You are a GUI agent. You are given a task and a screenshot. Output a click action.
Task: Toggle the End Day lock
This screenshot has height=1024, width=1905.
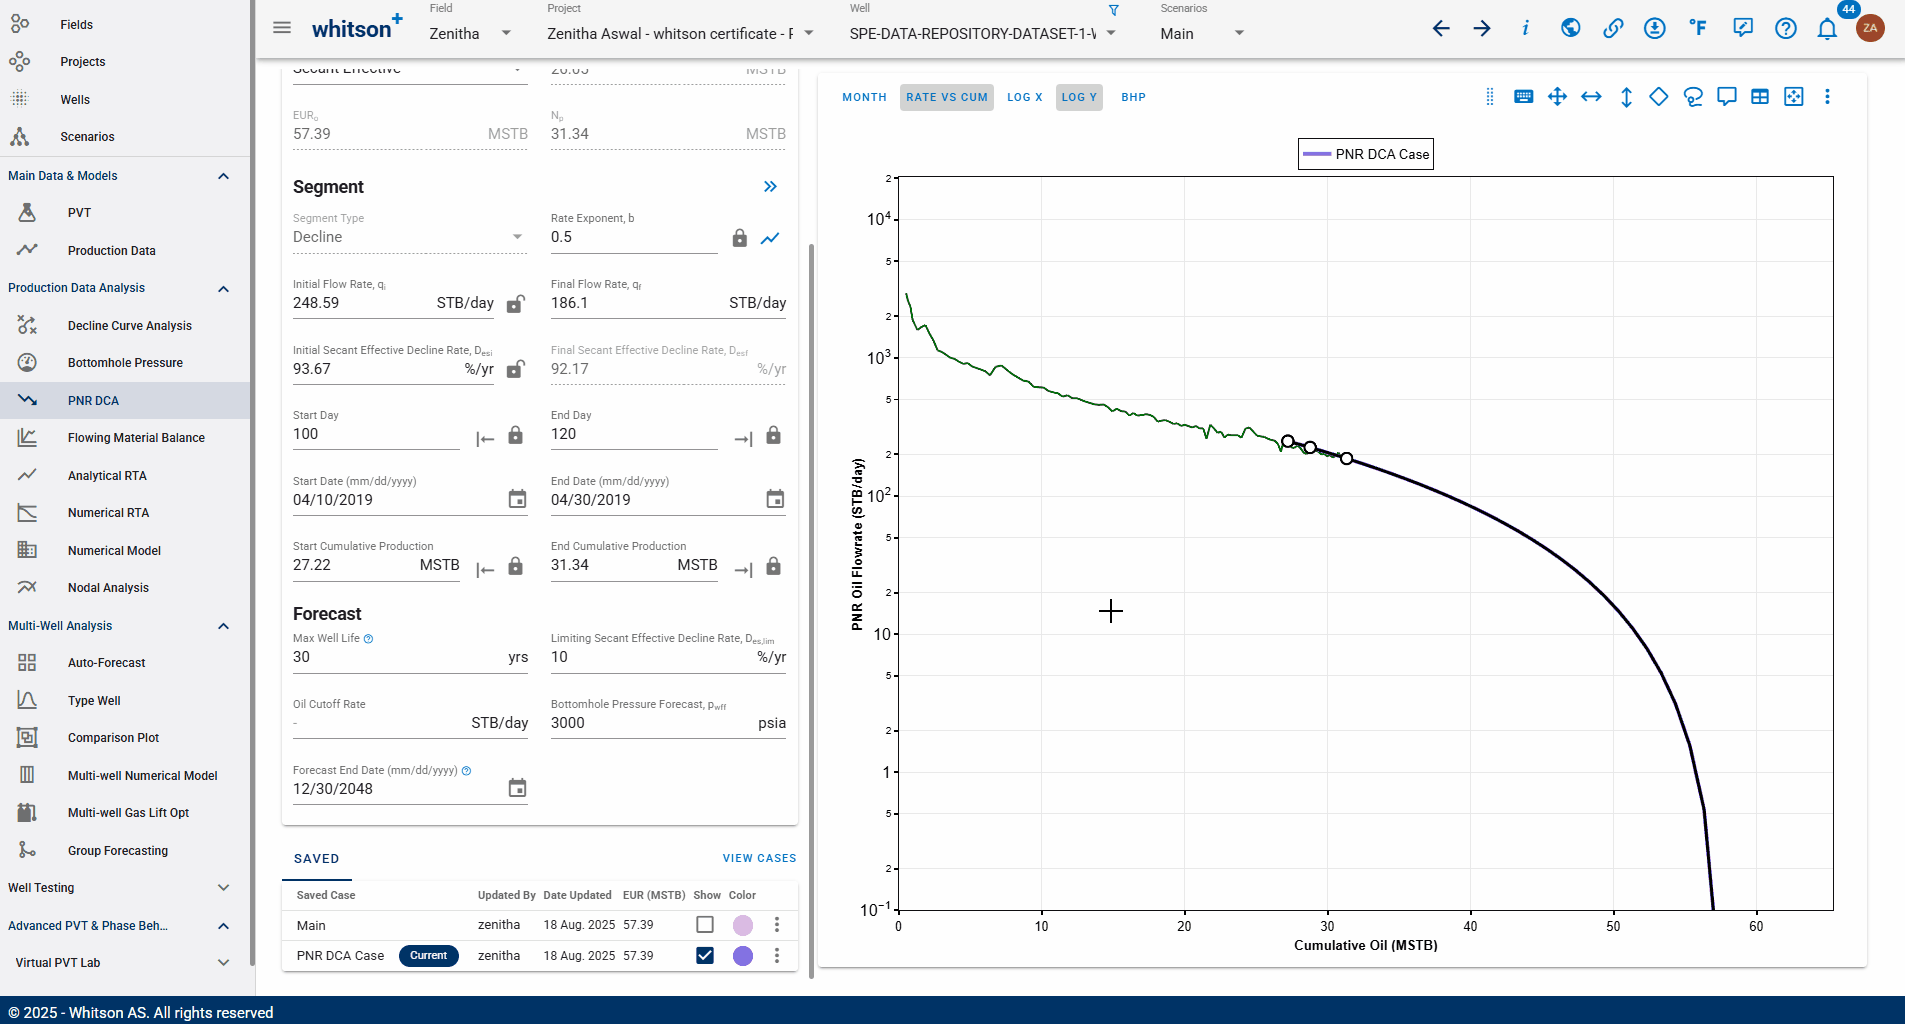pyautogui.click(x=773, y=435)
